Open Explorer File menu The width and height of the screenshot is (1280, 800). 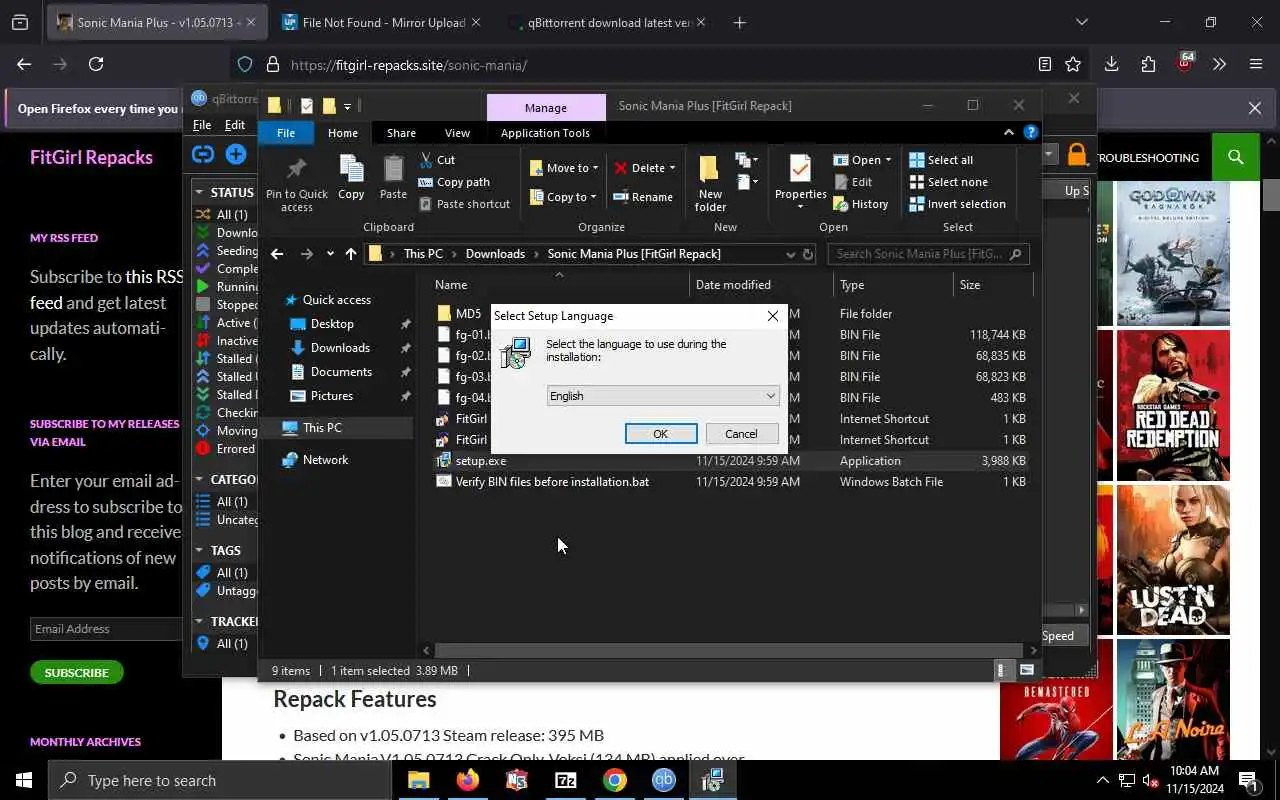point(285,133)
